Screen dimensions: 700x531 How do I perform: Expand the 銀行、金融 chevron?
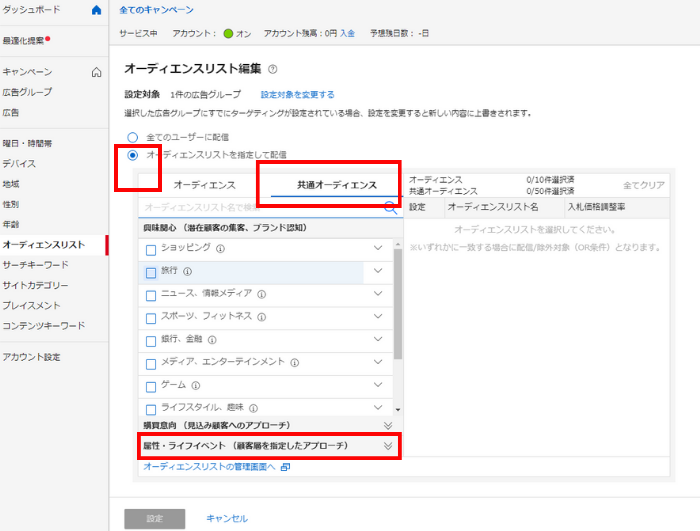pyautogui.click(x=378, y=339)
